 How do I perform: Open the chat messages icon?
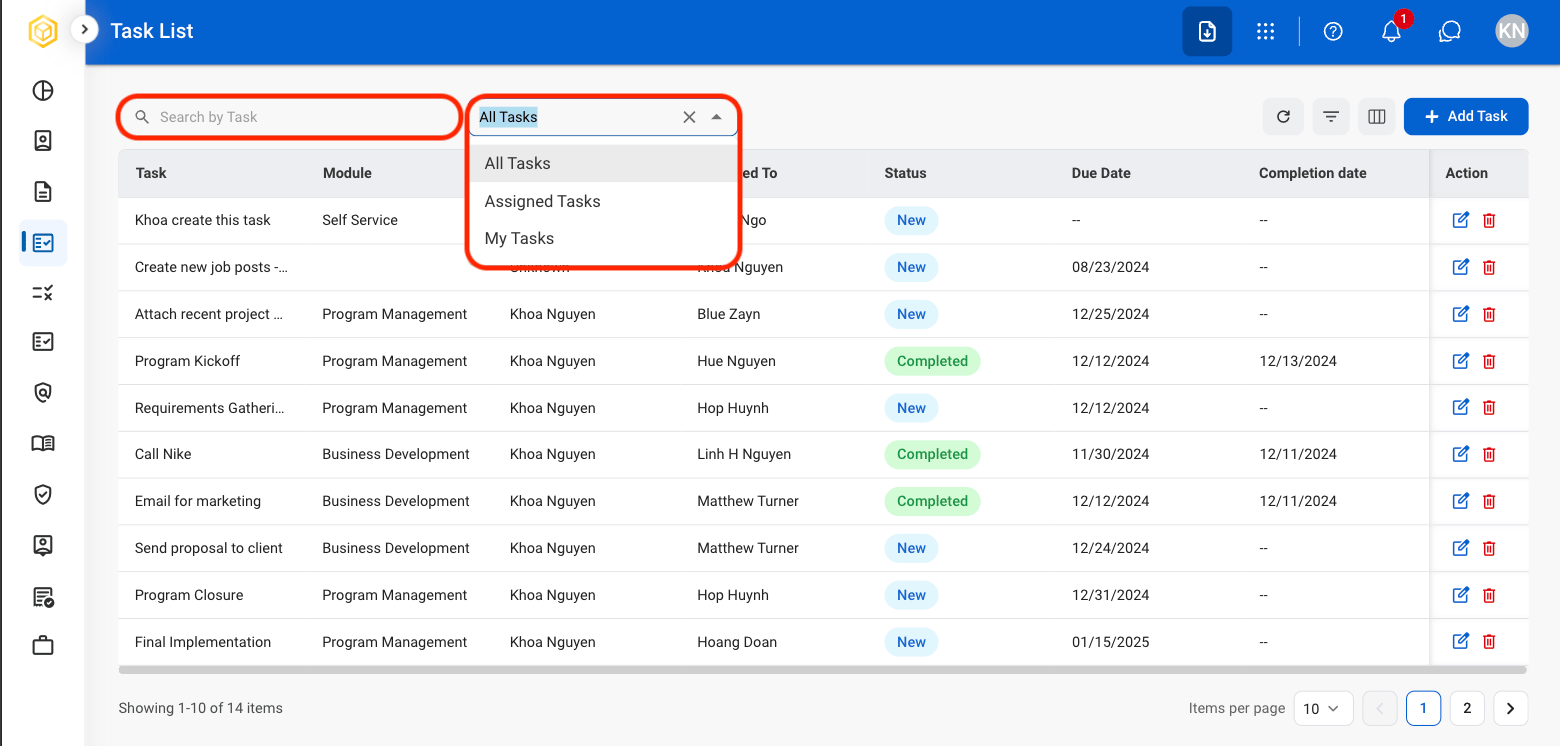click(1450, 31)
